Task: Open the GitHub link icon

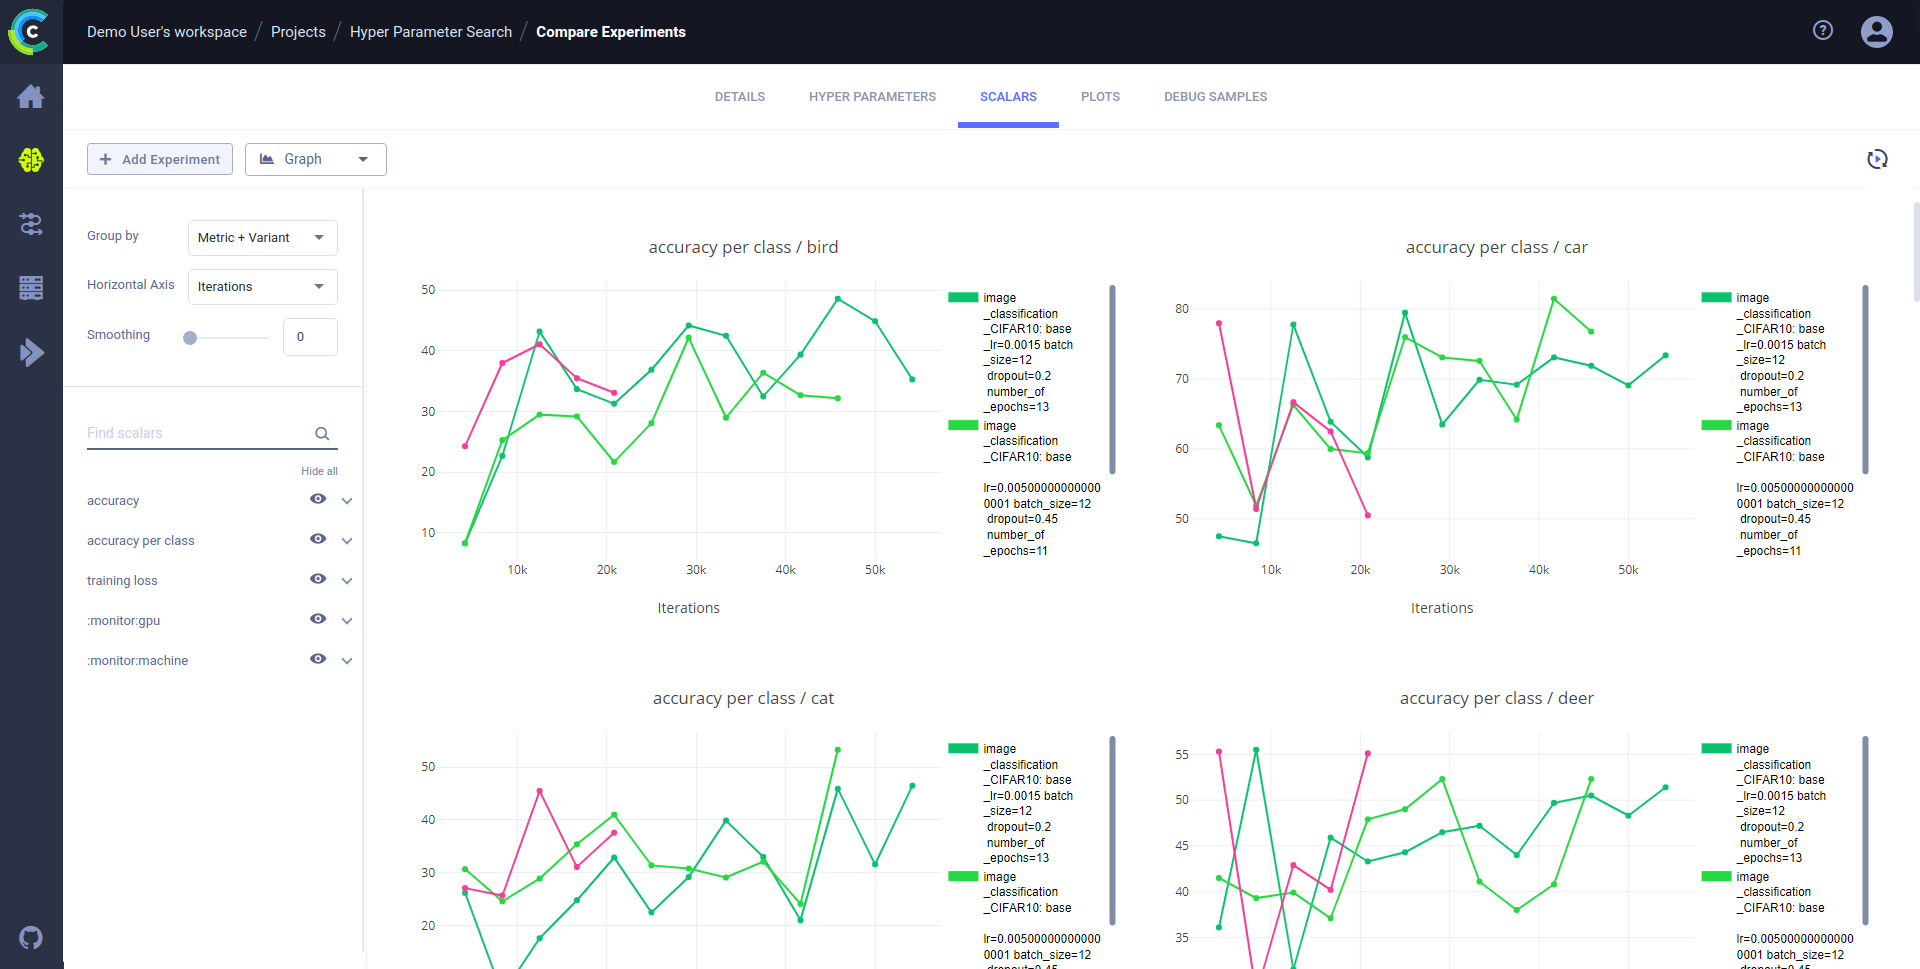Action: (31, 938)
